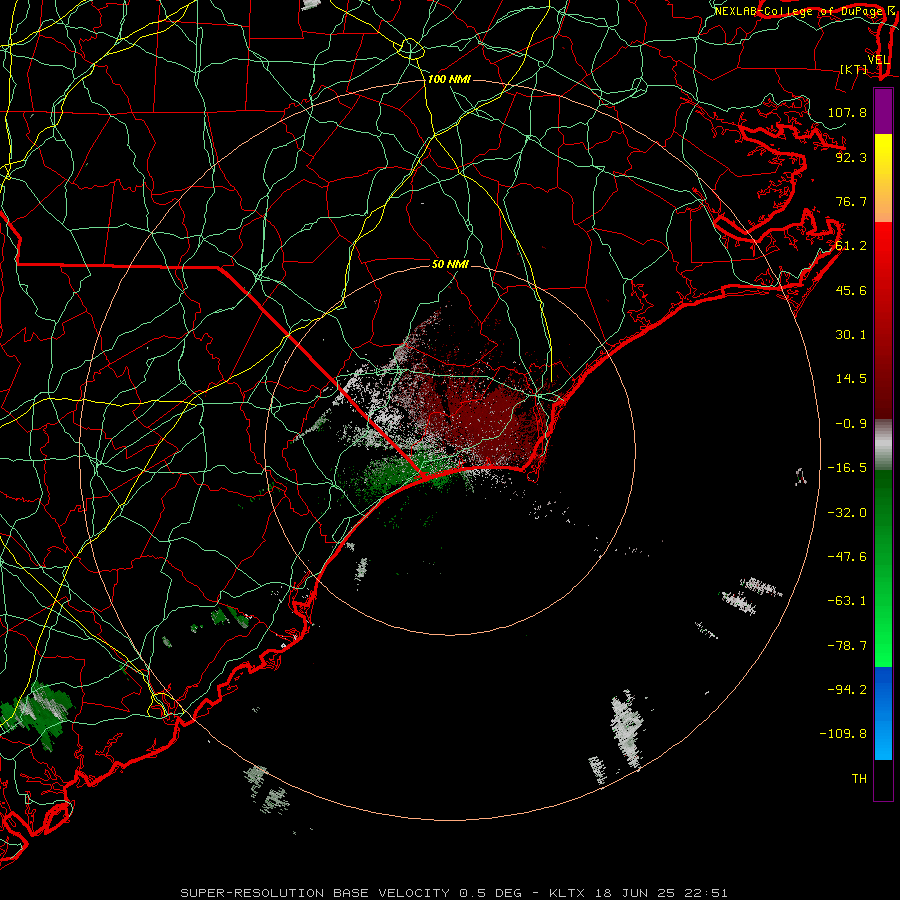Click the green inbound velocity patch along the coast
Viewport: 900px width, 900px height.
[x=402, y=472]
